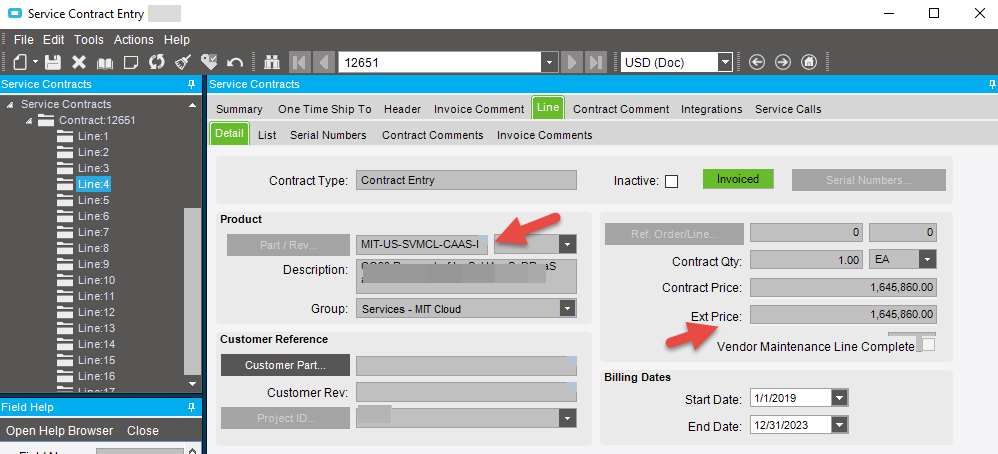Click the New document icon in toolbar

[x=20, y=62]
